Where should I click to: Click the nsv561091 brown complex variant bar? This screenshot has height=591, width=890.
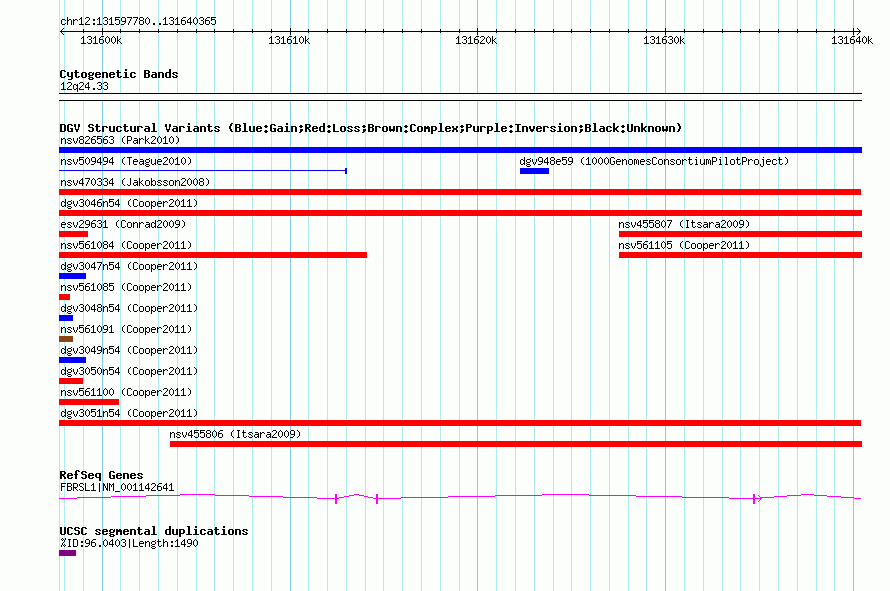coord(66,339)
